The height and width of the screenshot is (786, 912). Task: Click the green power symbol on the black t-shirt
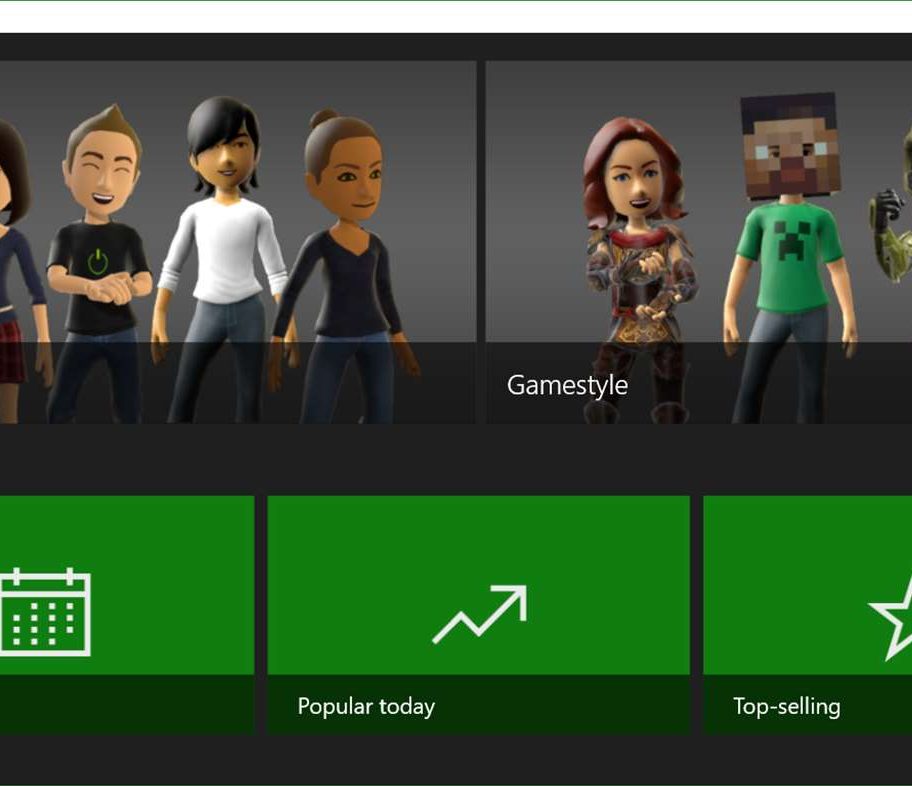pos(97,263)
